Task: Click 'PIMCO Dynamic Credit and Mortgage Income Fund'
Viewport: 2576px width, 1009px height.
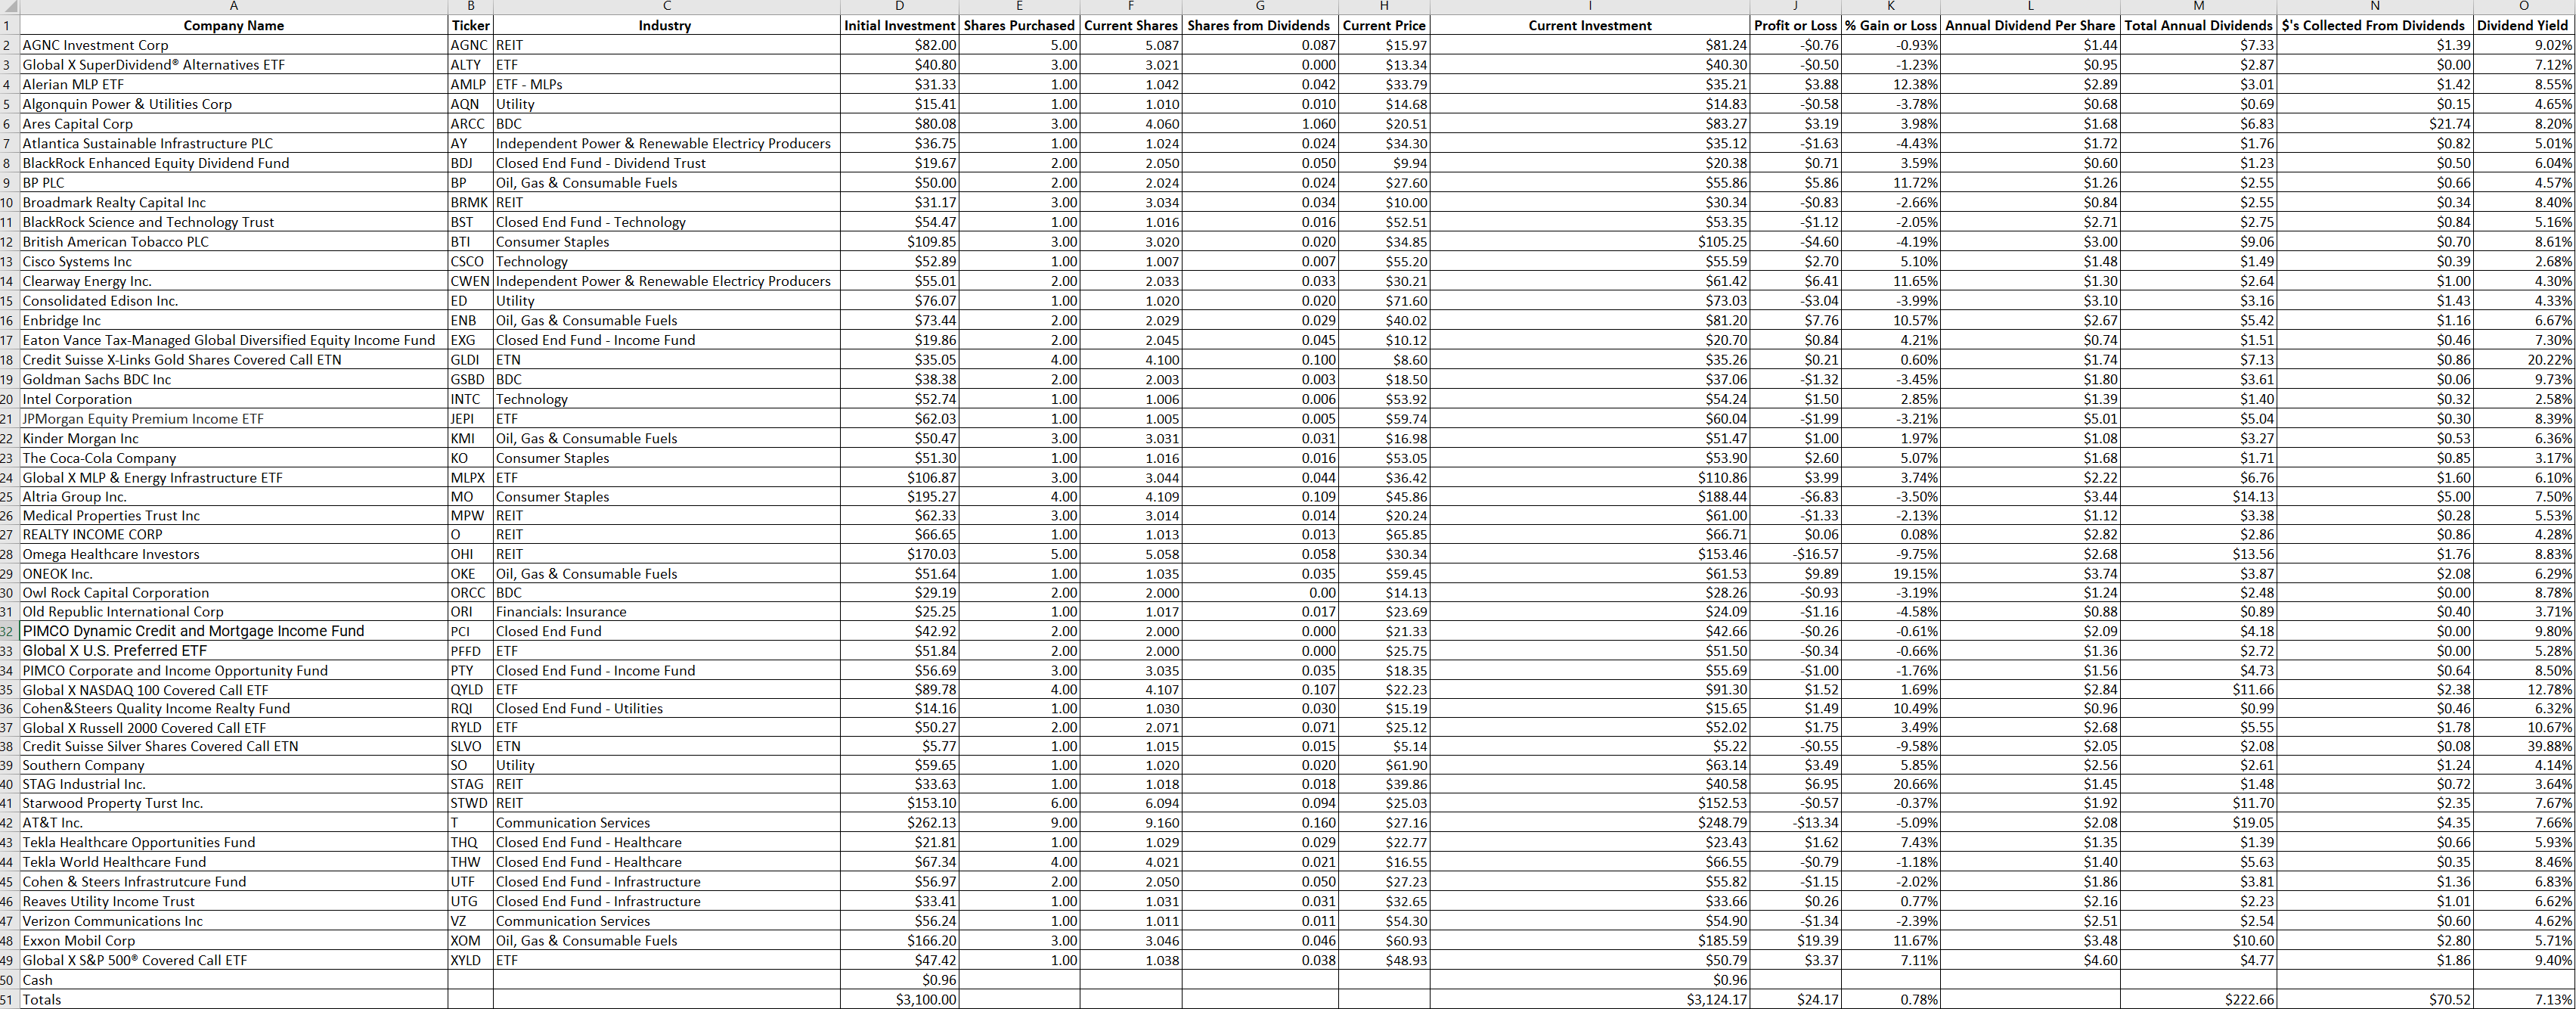Action: [x=233, y=631]
